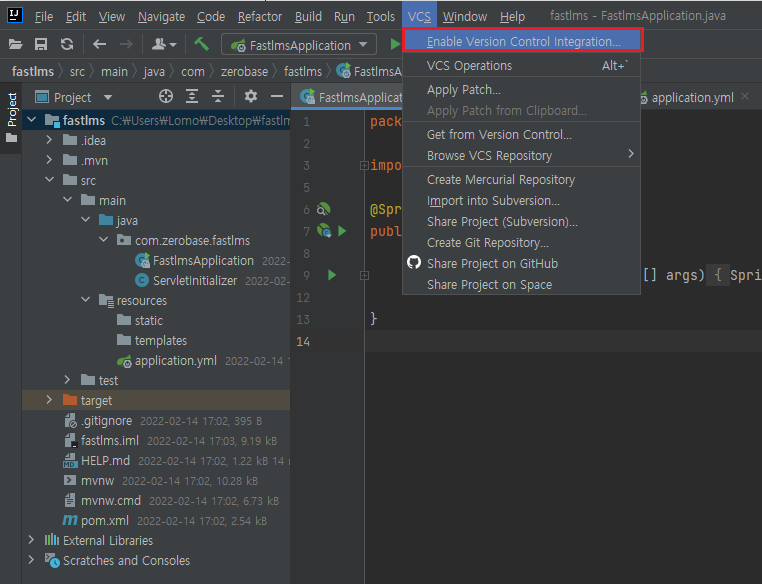762x584 pixels.
Task: Hide the Project panel with minus icon
Action: [x=277, y=97]
